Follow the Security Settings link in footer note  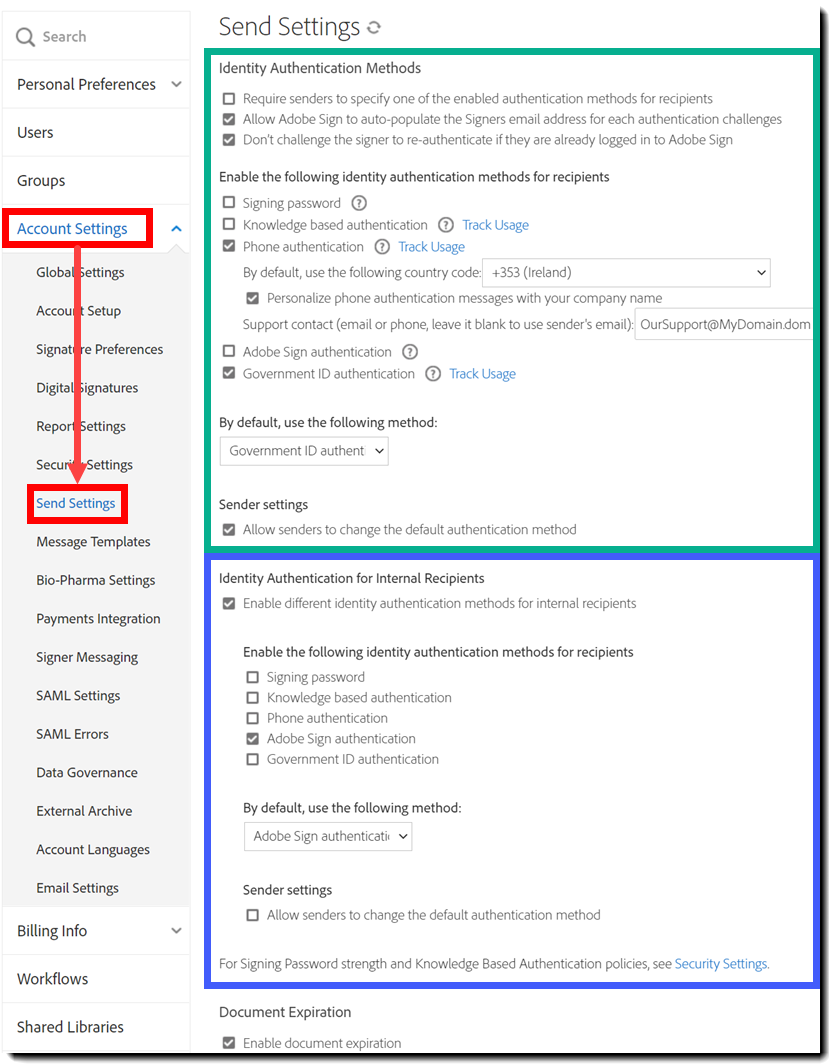click(x=721, y=964)
